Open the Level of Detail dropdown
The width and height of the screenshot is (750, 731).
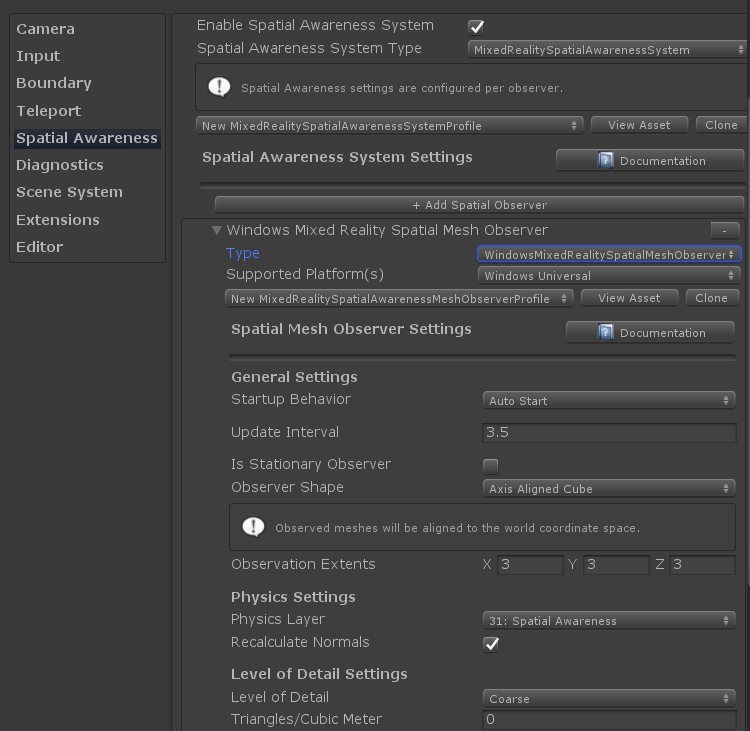pos(609,699)
